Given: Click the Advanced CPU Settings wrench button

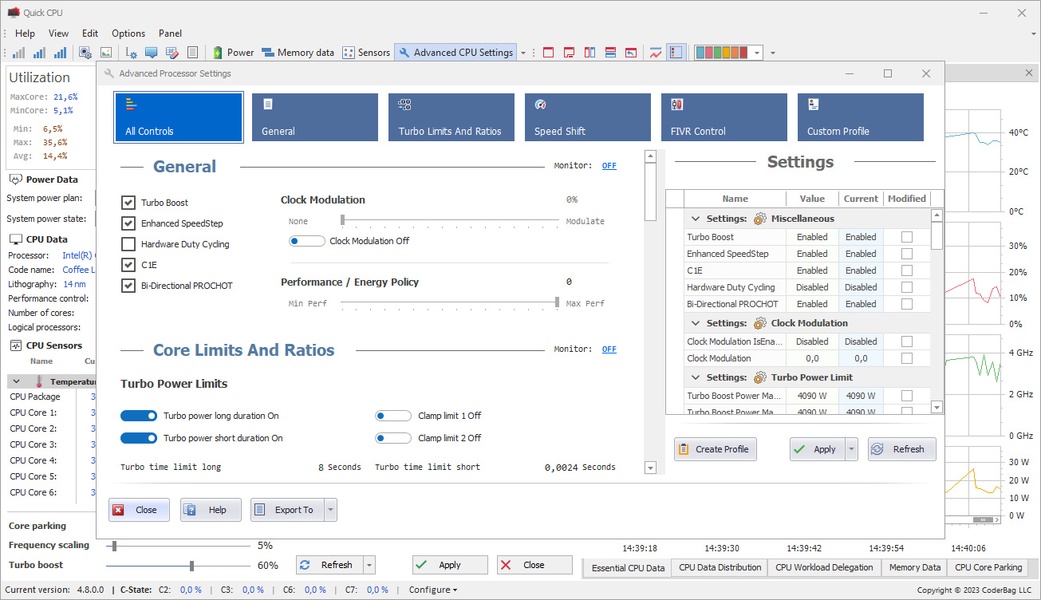Looking at the screenshot, I should (x=455, y=52).
